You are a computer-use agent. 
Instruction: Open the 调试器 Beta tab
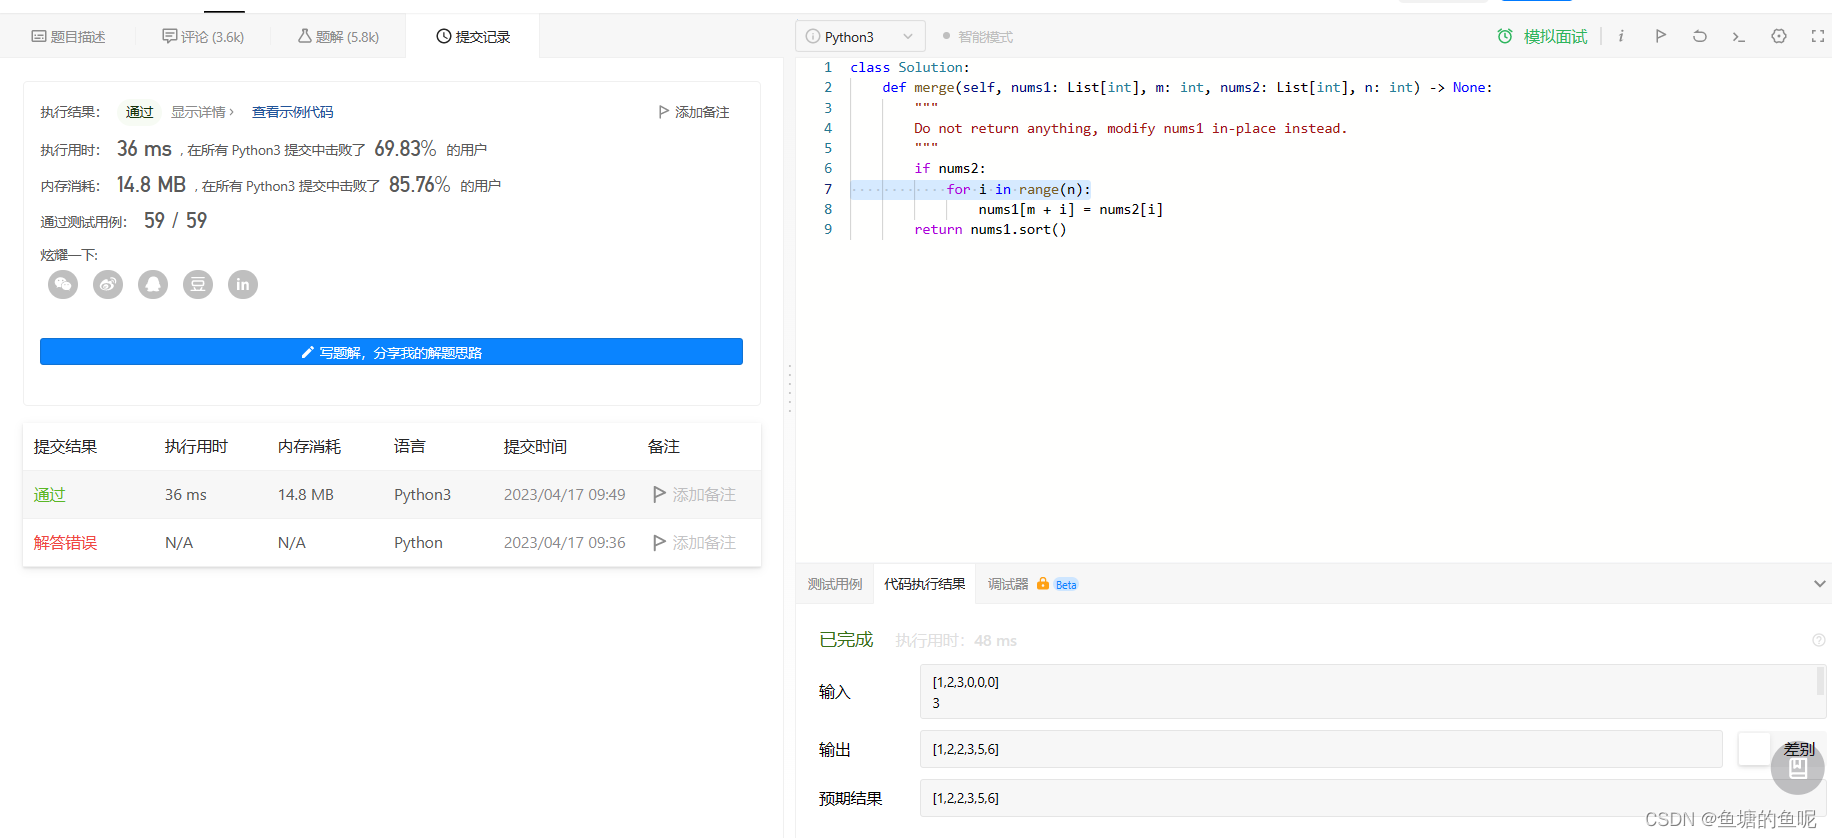(x=1033, y=584)
